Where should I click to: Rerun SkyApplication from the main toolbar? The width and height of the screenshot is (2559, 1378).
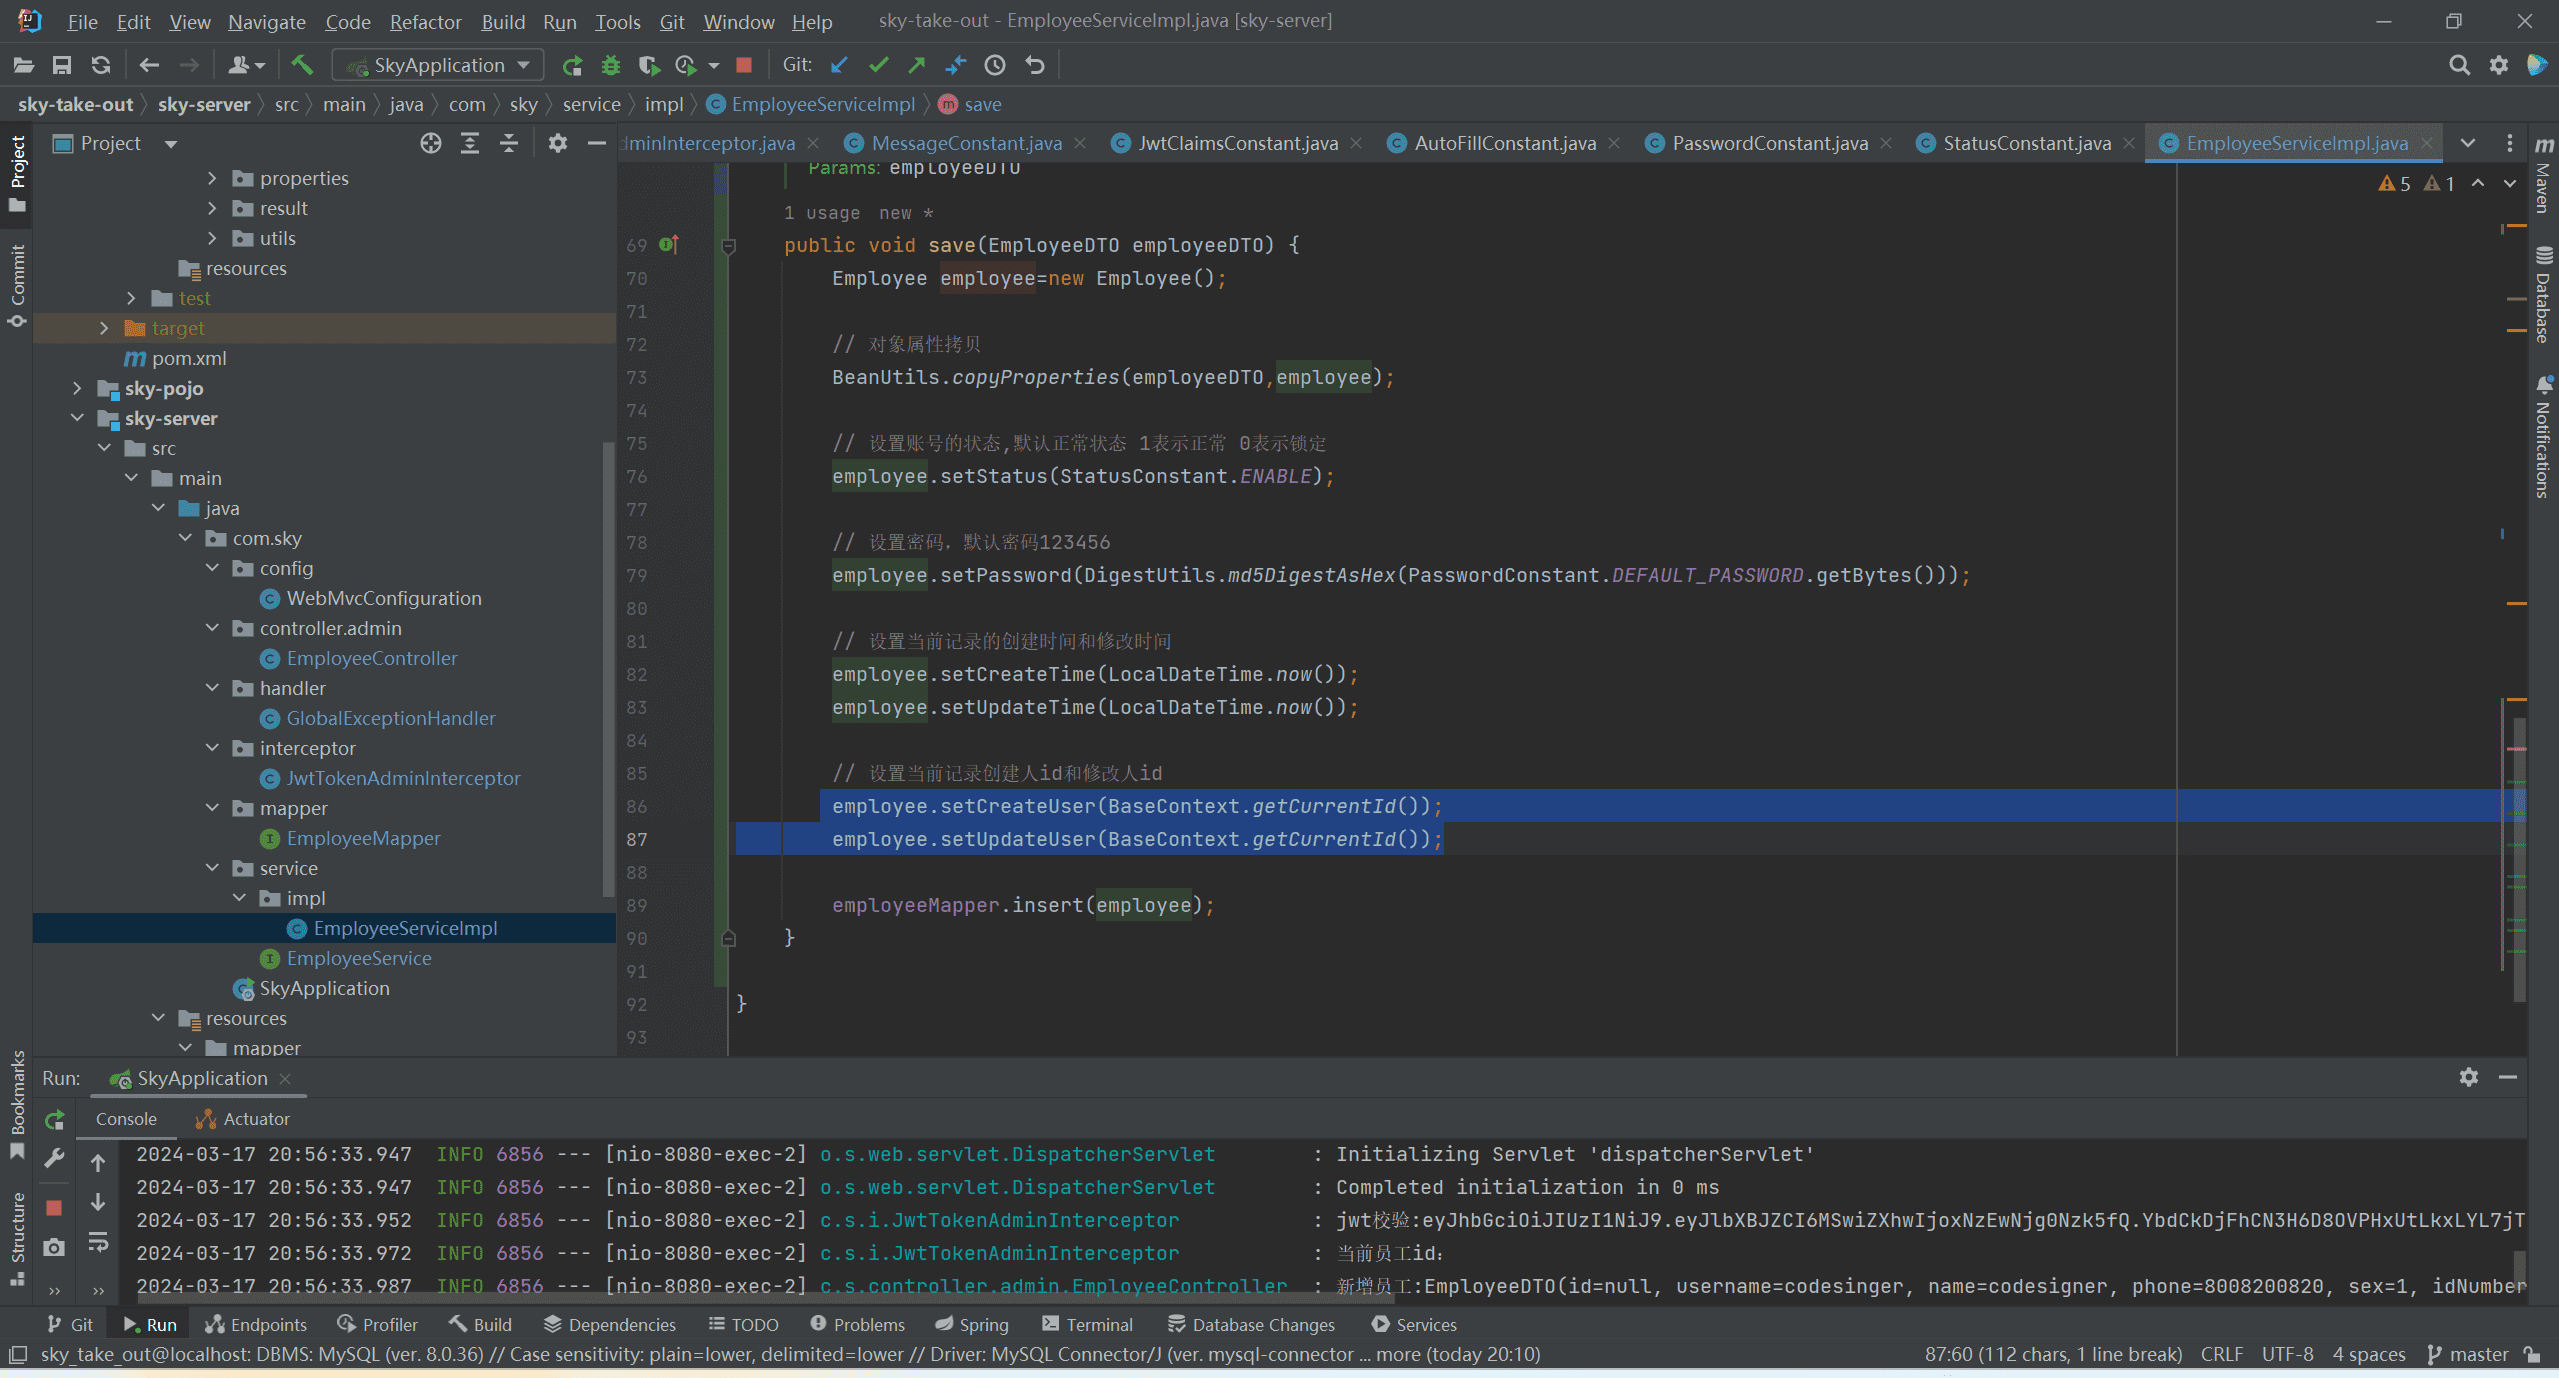[572, 66]
